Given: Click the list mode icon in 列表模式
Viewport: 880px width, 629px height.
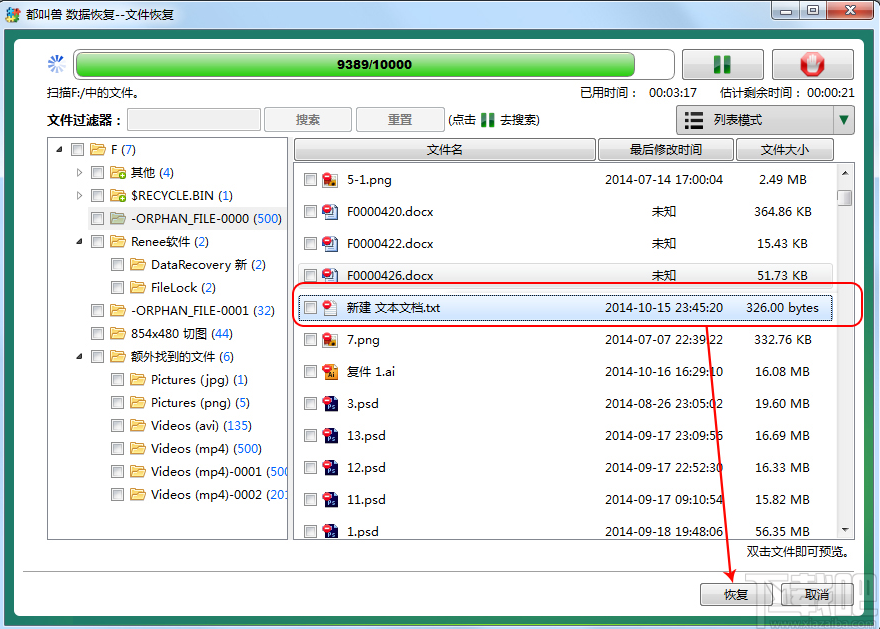Looking at the screenshot, I should 694,120.
